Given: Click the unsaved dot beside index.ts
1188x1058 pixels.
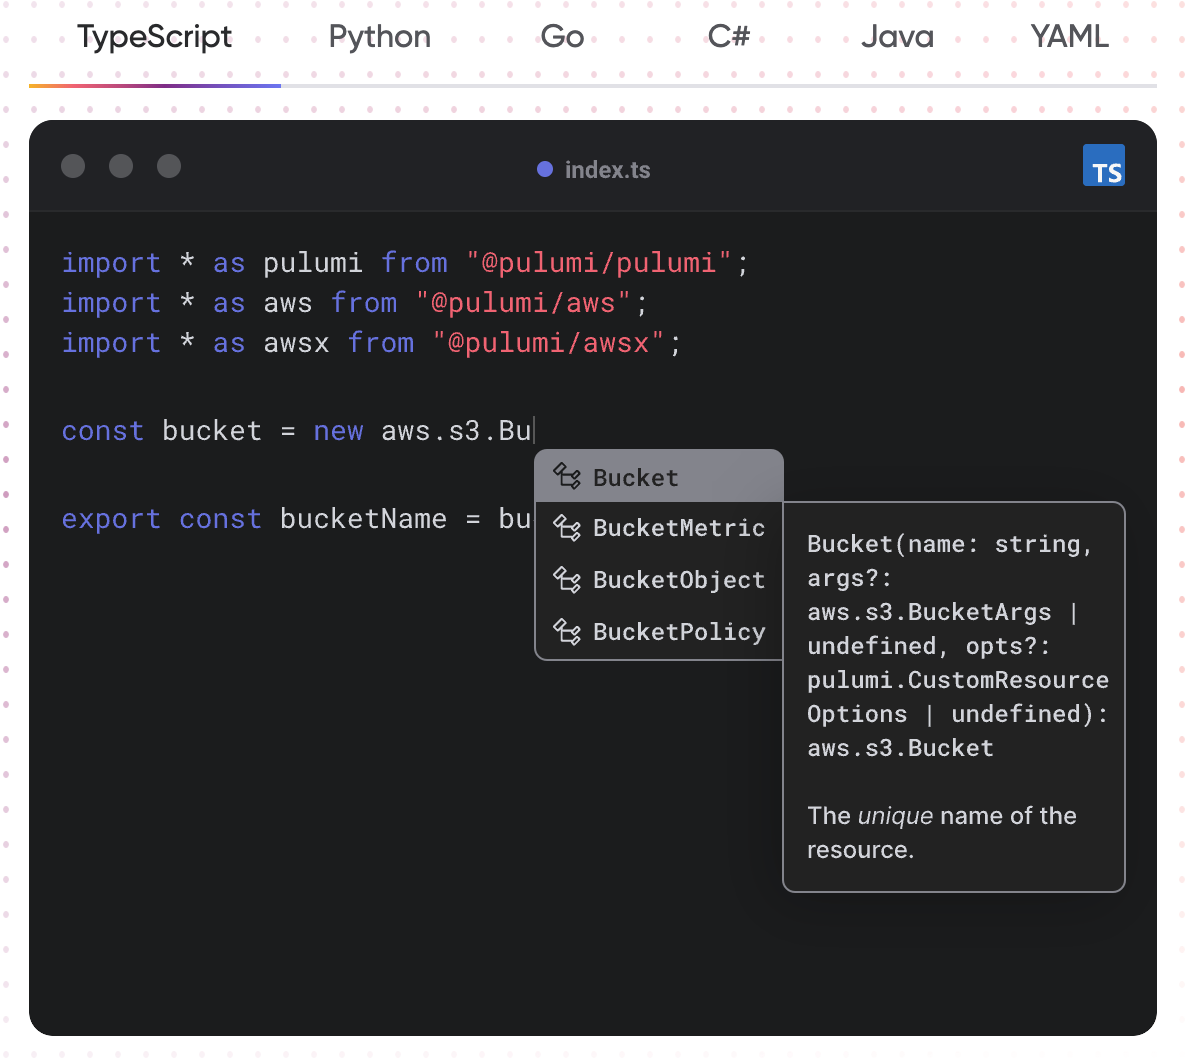Looking at the screenshot, I should point(545,169).
